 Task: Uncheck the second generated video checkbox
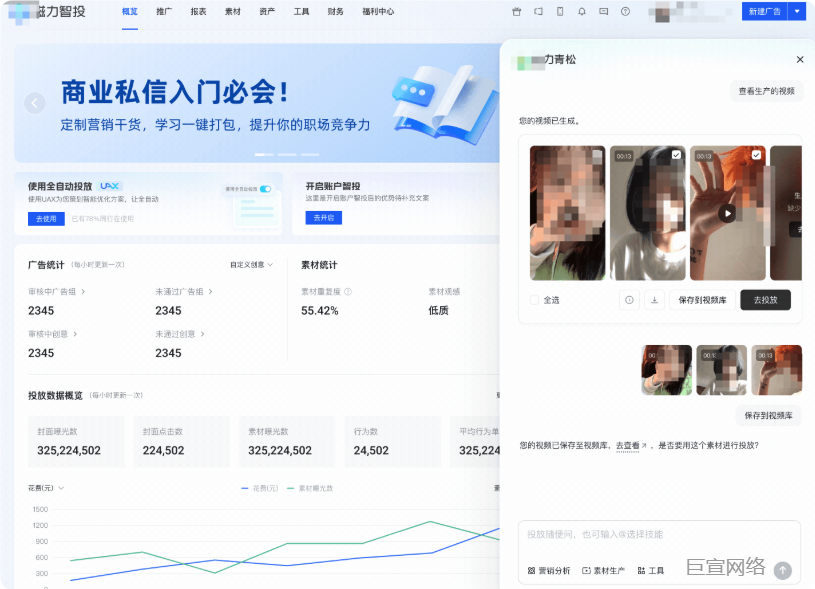pyautogui.click(x=676, y=155)
